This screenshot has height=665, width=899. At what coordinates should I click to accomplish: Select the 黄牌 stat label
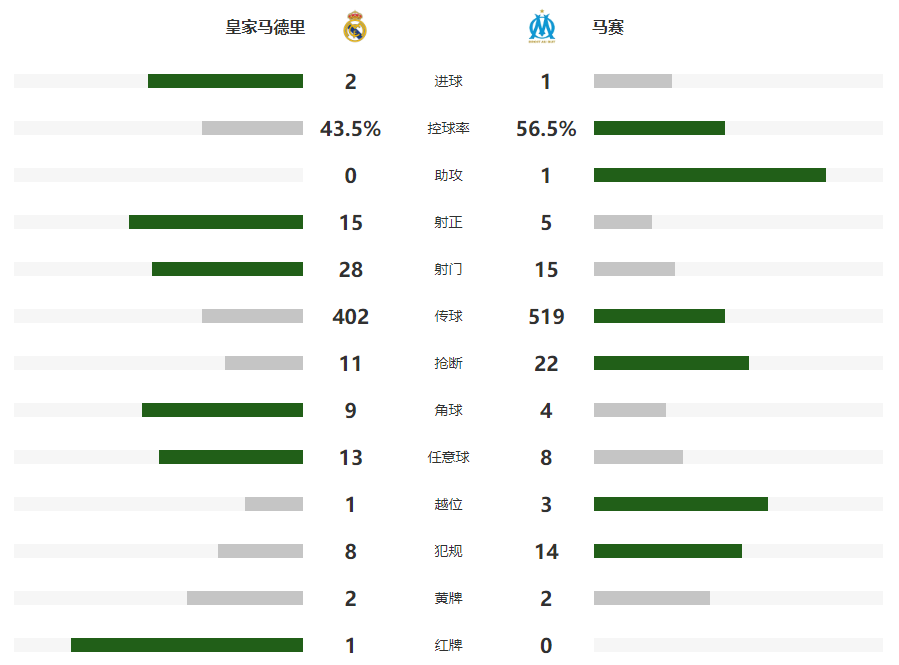tap(448, 598)
